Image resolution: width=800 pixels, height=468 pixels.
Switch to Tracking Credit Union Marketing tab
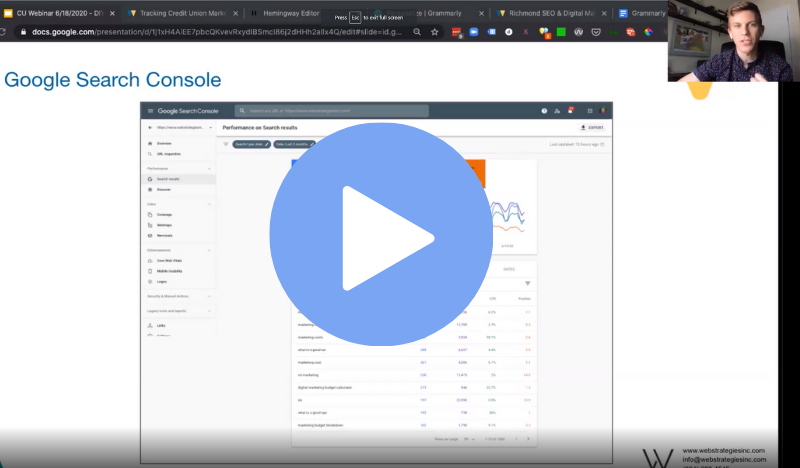click(x=183, y=13)
